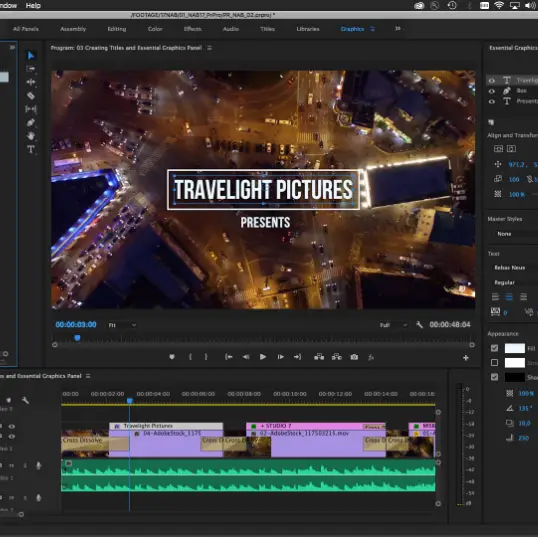
Task: Select the Selection arrow tool
Action: (x=31, y=56)
